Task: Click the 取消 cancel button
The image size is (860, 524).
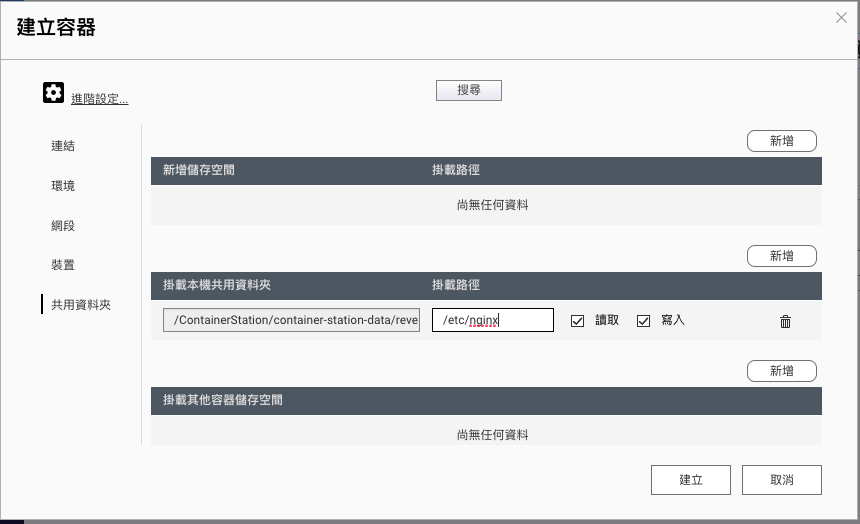Action: 782,480
